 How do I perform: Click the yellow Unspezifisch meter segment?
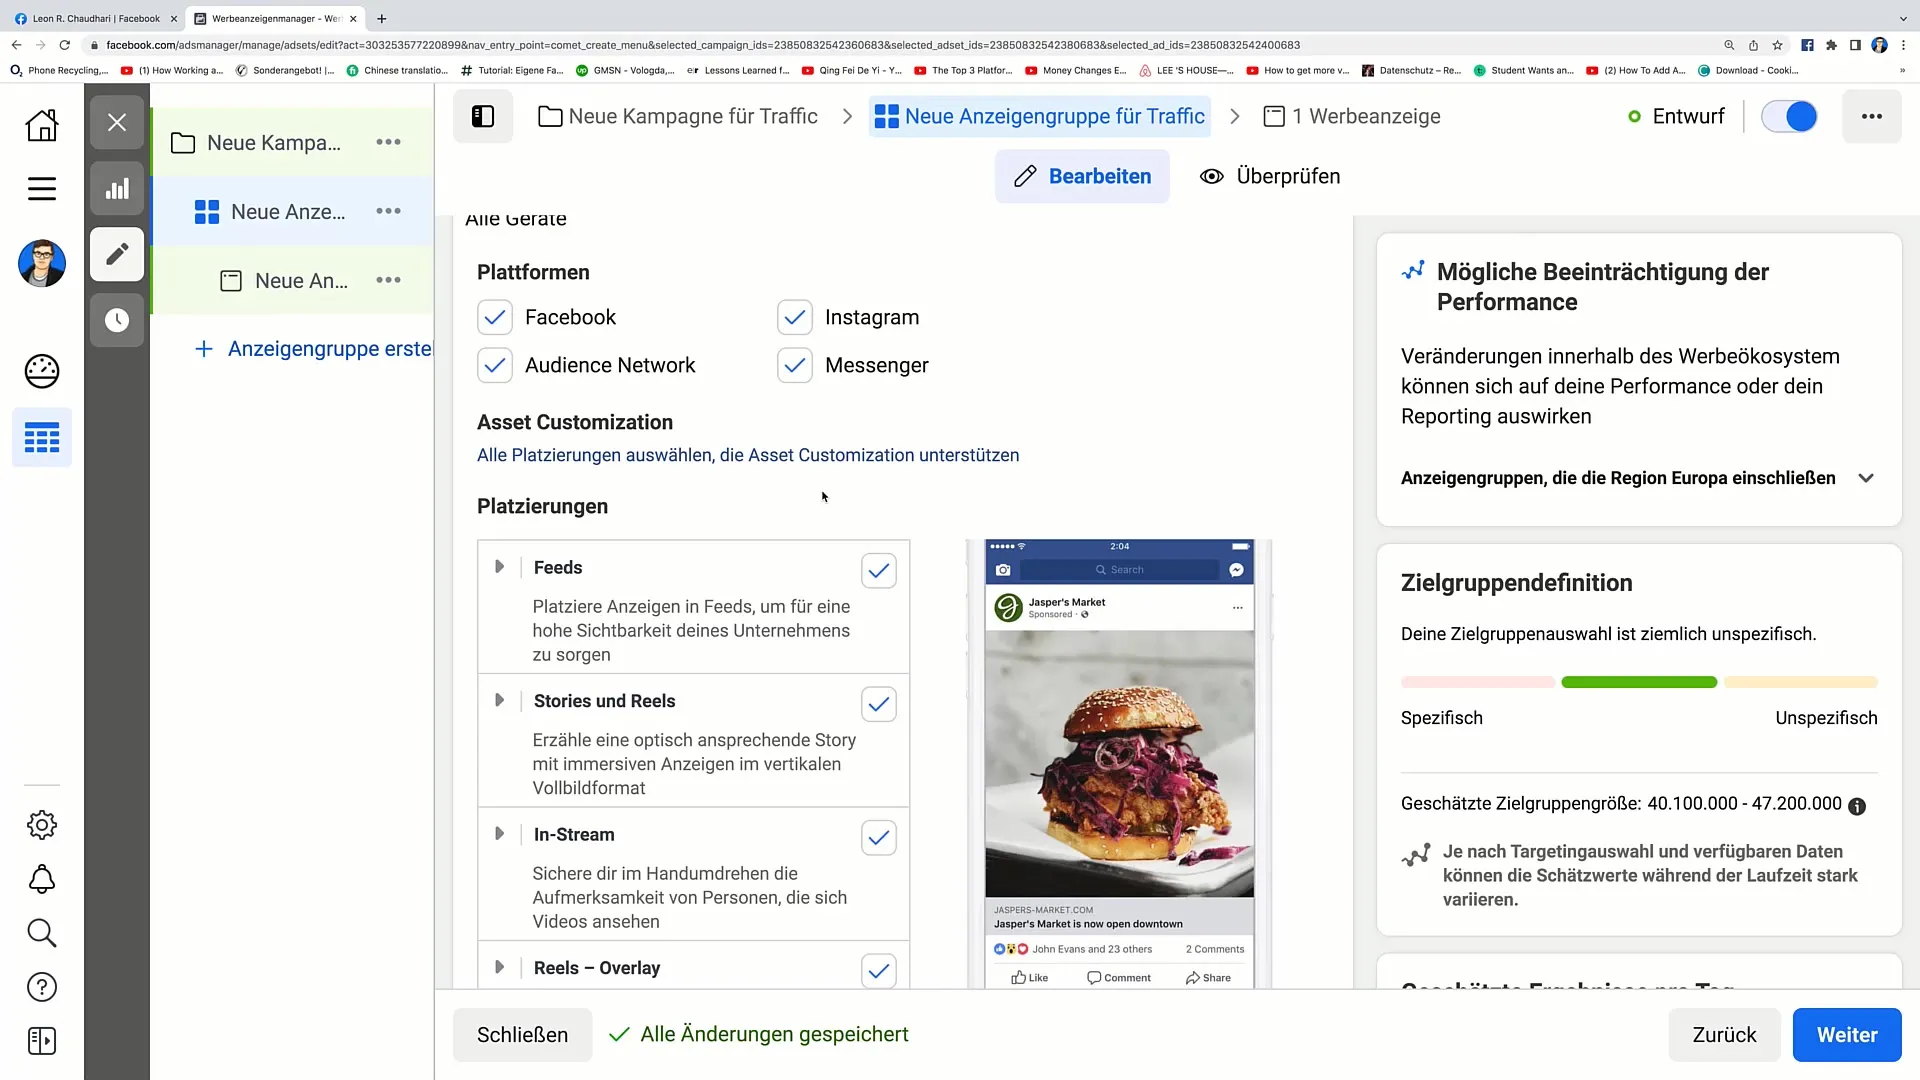coord(1800,682)
